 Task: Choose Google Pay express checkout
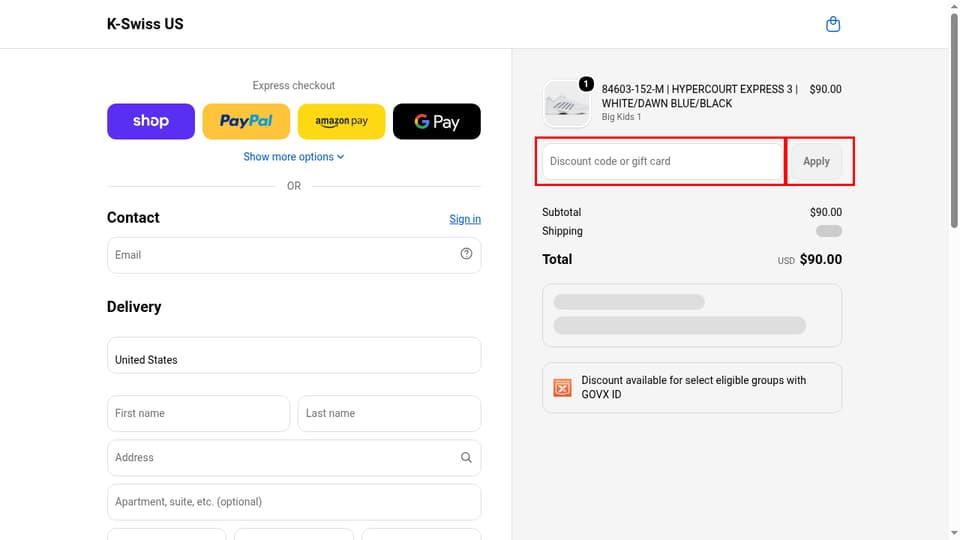click(437, 121)
